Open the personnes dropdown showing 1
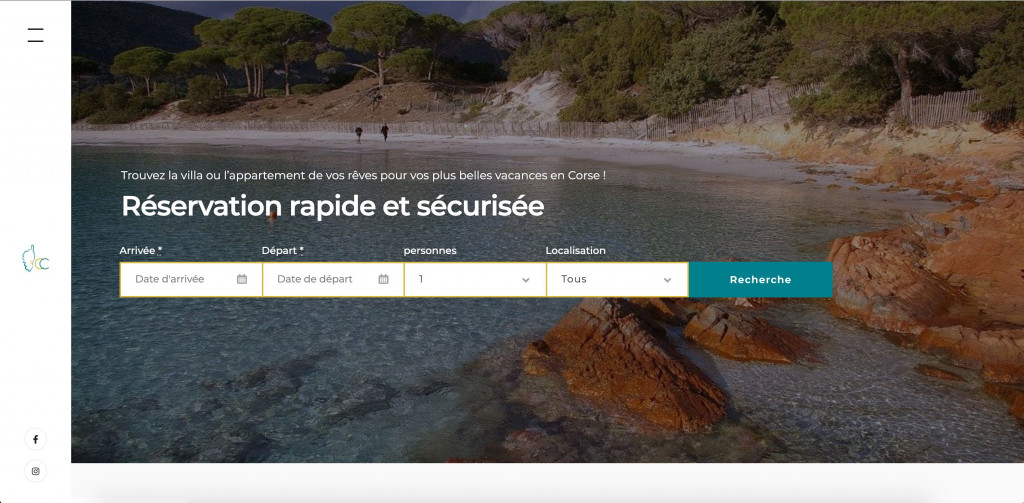 pyautogui.click(x=475, y=280)
